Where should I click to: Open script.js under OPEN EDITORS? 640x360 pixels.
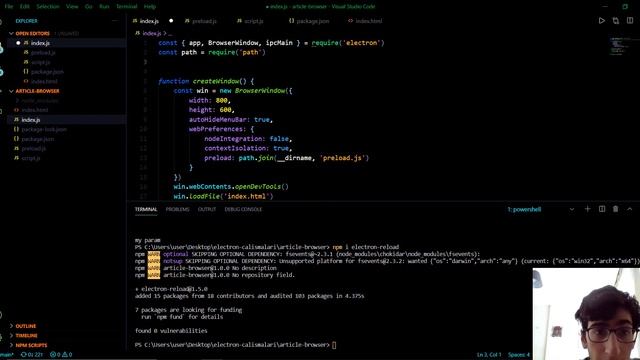pyautogui.click(x=40, y=62)
